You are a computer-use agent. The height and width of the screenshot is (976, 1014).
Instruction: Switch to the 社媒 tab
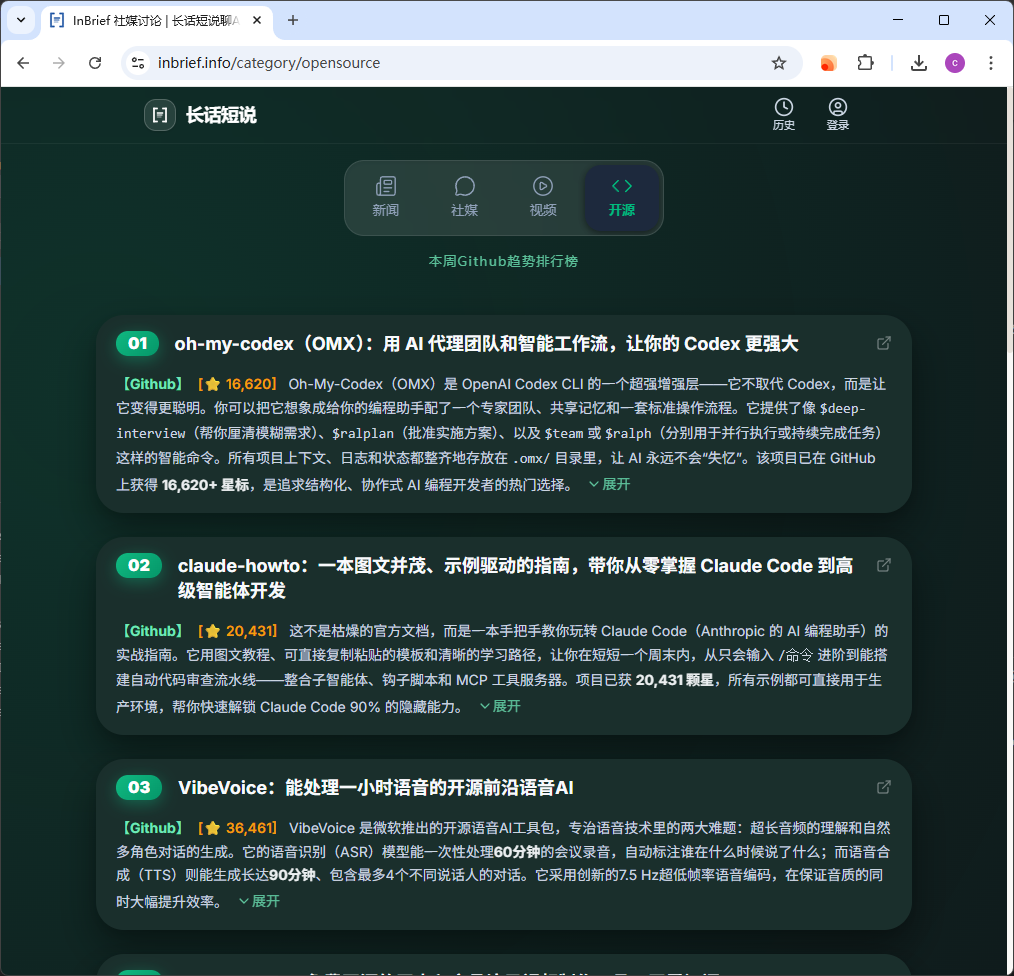(464, 196)
